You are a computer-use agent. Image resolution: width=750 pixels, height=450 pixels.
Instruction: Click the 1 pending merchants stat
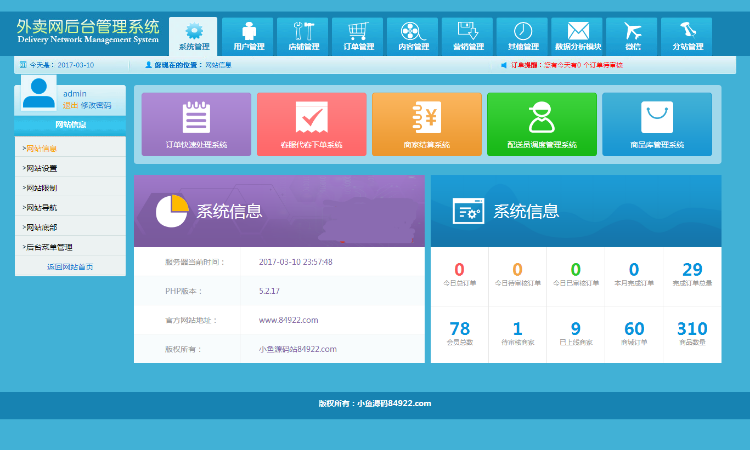pyautogui.click(x=518, y=333)
